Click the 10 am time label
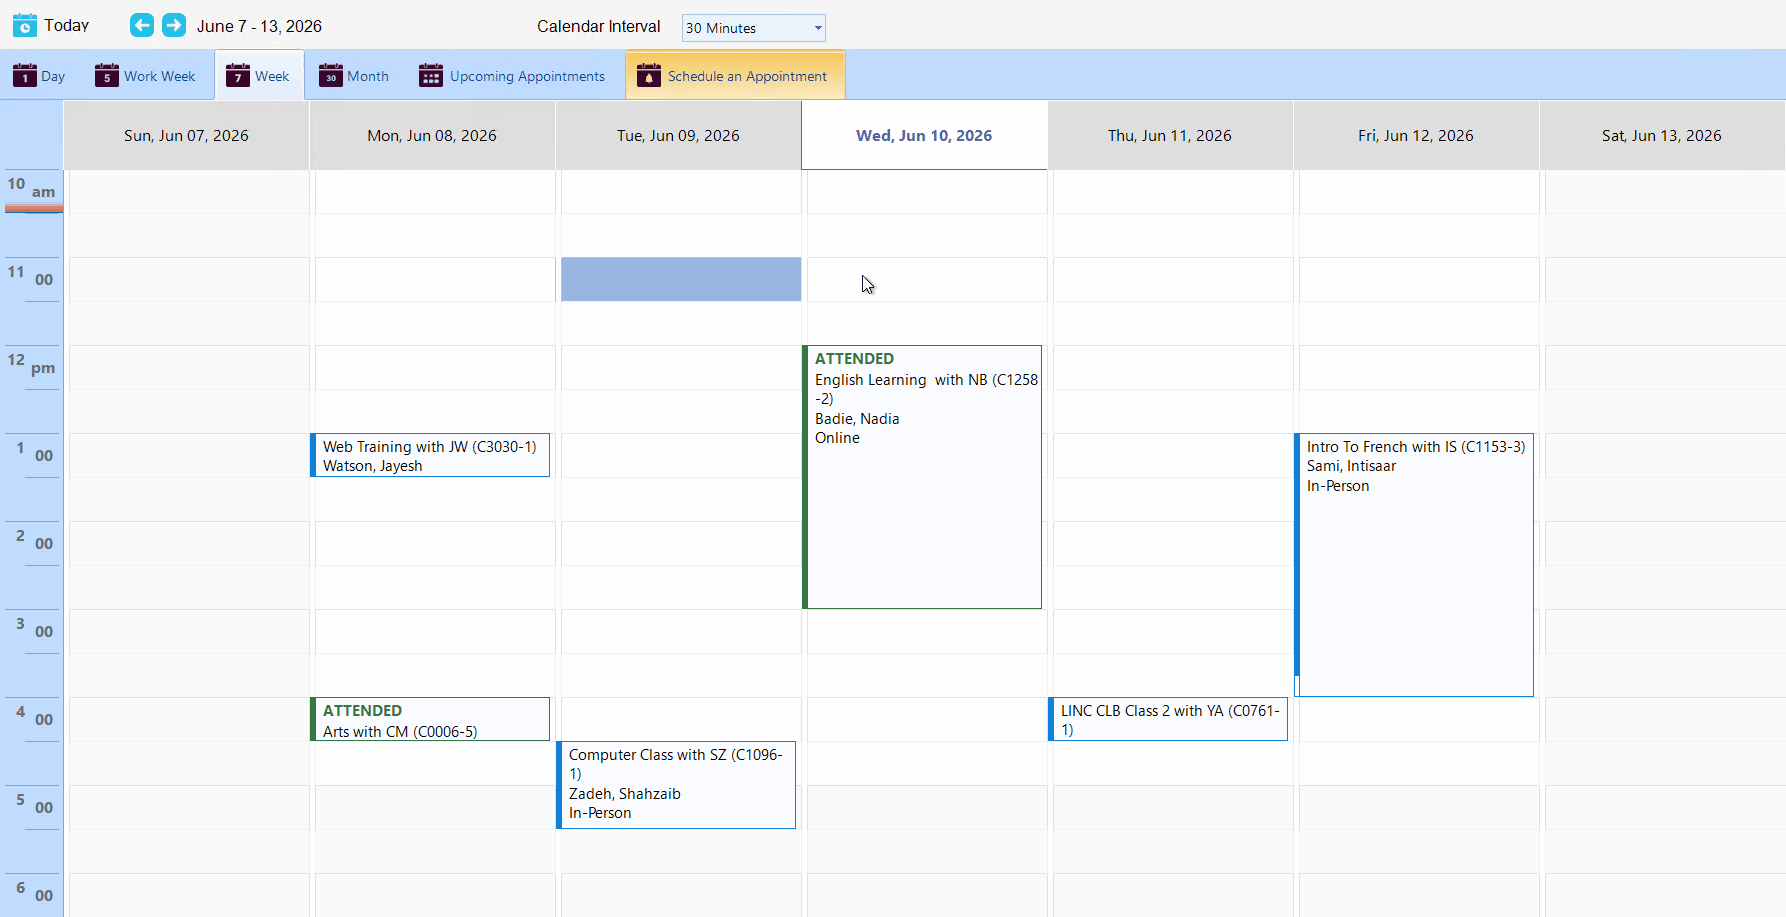This screenshot has width=1786, height=917. click(32, 188)
